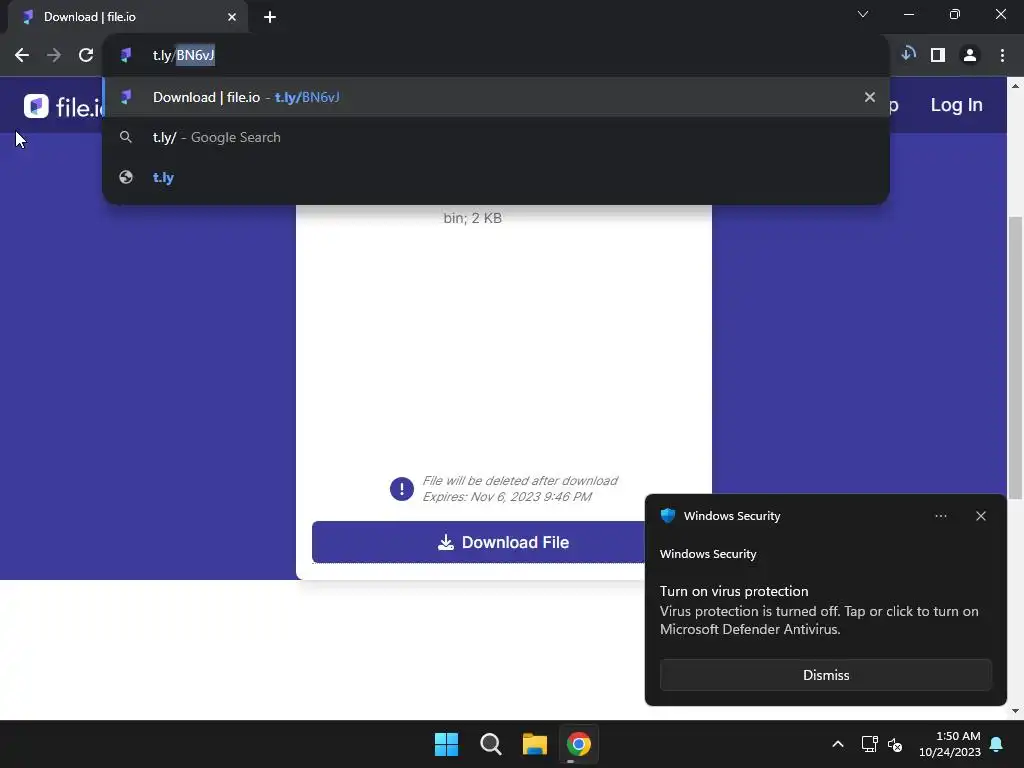Click the bin; 2 KB file info text
The image size is (1024, 768).
(x=472, y=218)
